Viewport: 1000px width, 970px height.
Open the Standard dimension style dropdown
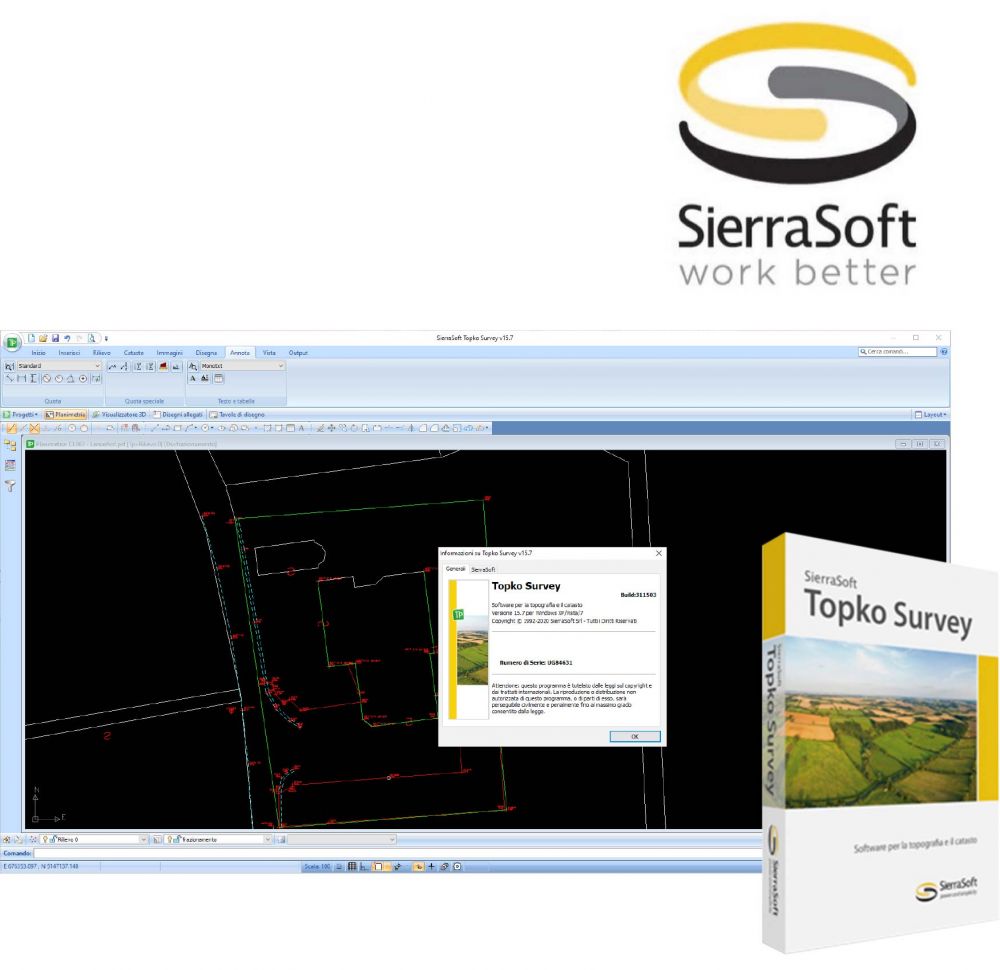59,365
